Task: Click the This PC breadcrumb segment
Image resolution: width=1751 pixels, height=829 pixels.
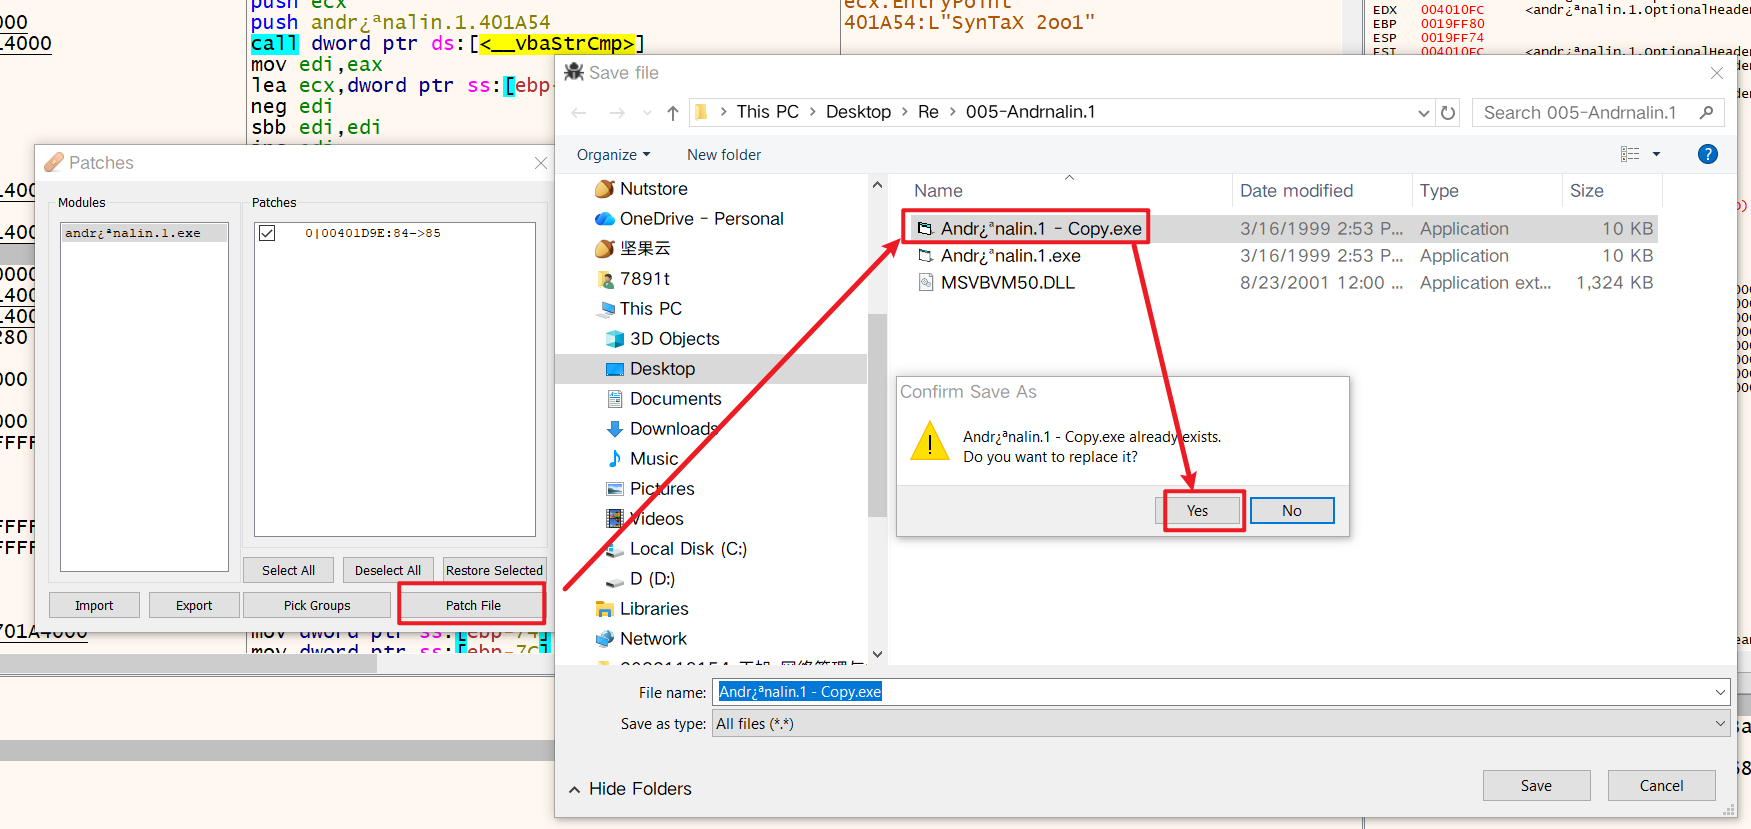Action: [x=767, y=112]
